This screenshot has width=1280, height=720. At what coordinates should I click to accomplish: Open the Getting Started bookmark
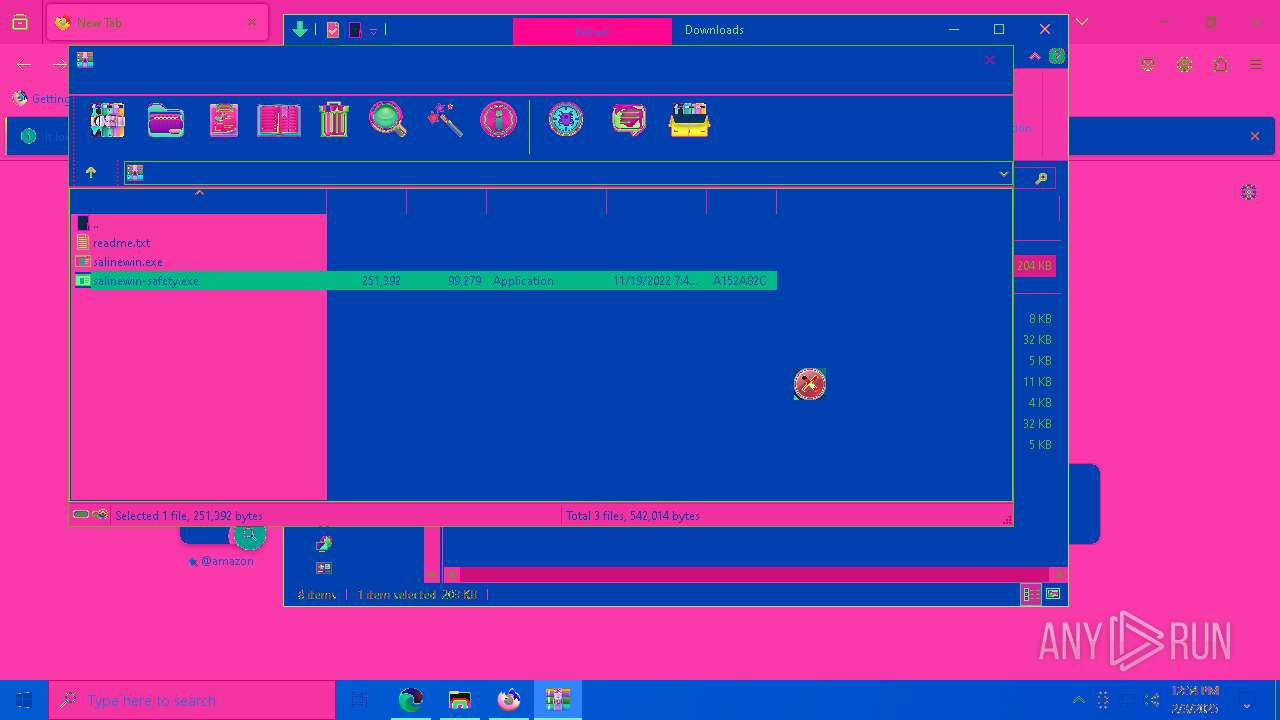[42, 98]
